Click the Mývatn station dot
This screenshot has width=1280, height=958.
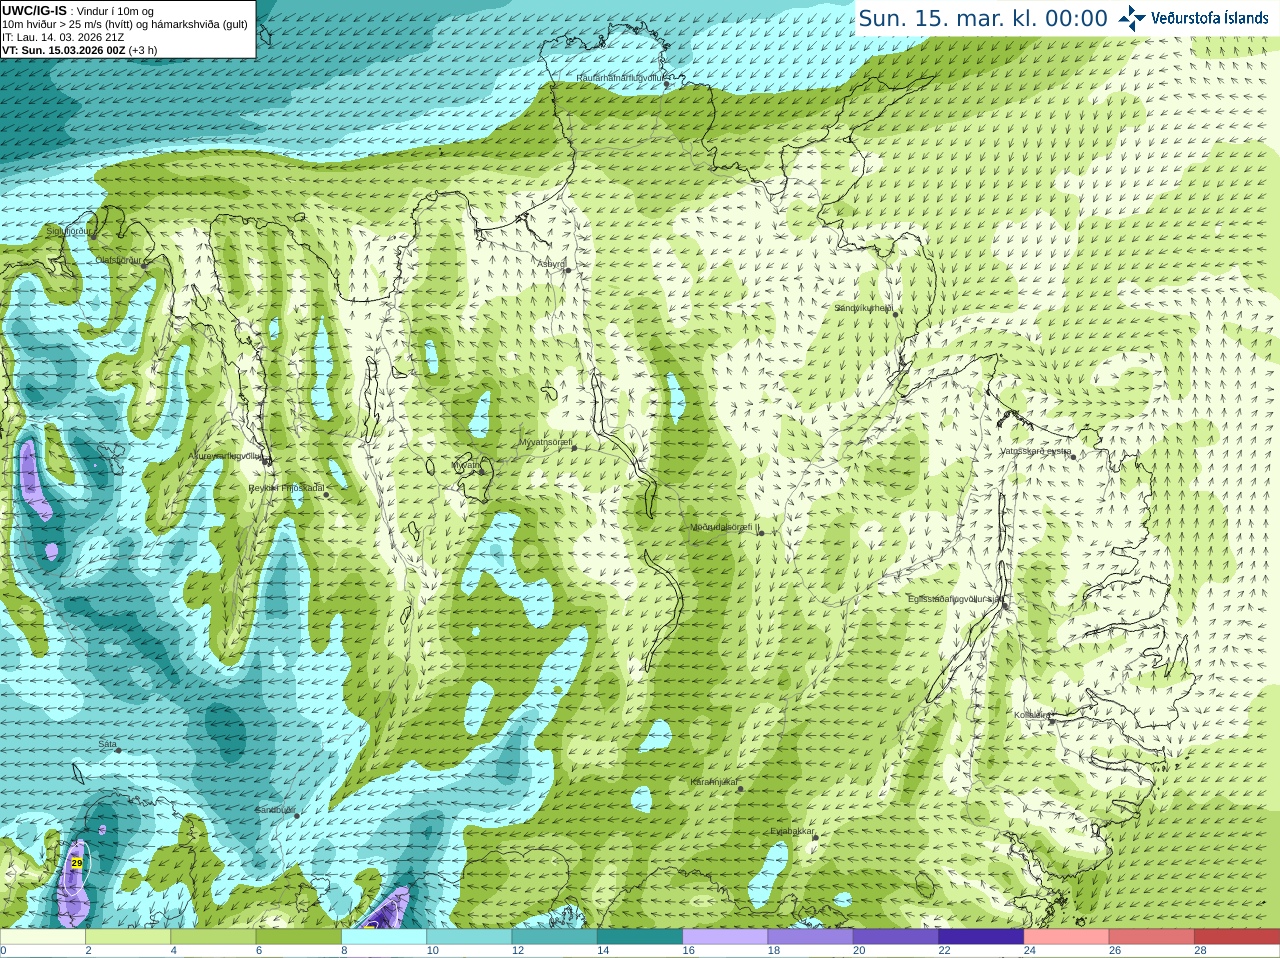click(x=481, y=471)
